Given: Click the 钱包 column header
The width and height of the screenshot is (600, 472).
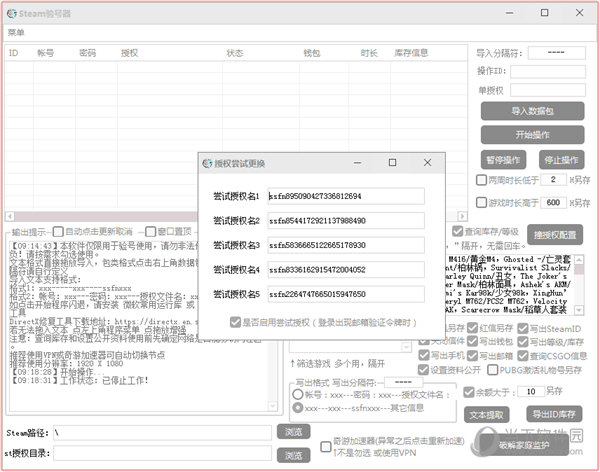Looking at the screenshot, I should click(312, 53).
